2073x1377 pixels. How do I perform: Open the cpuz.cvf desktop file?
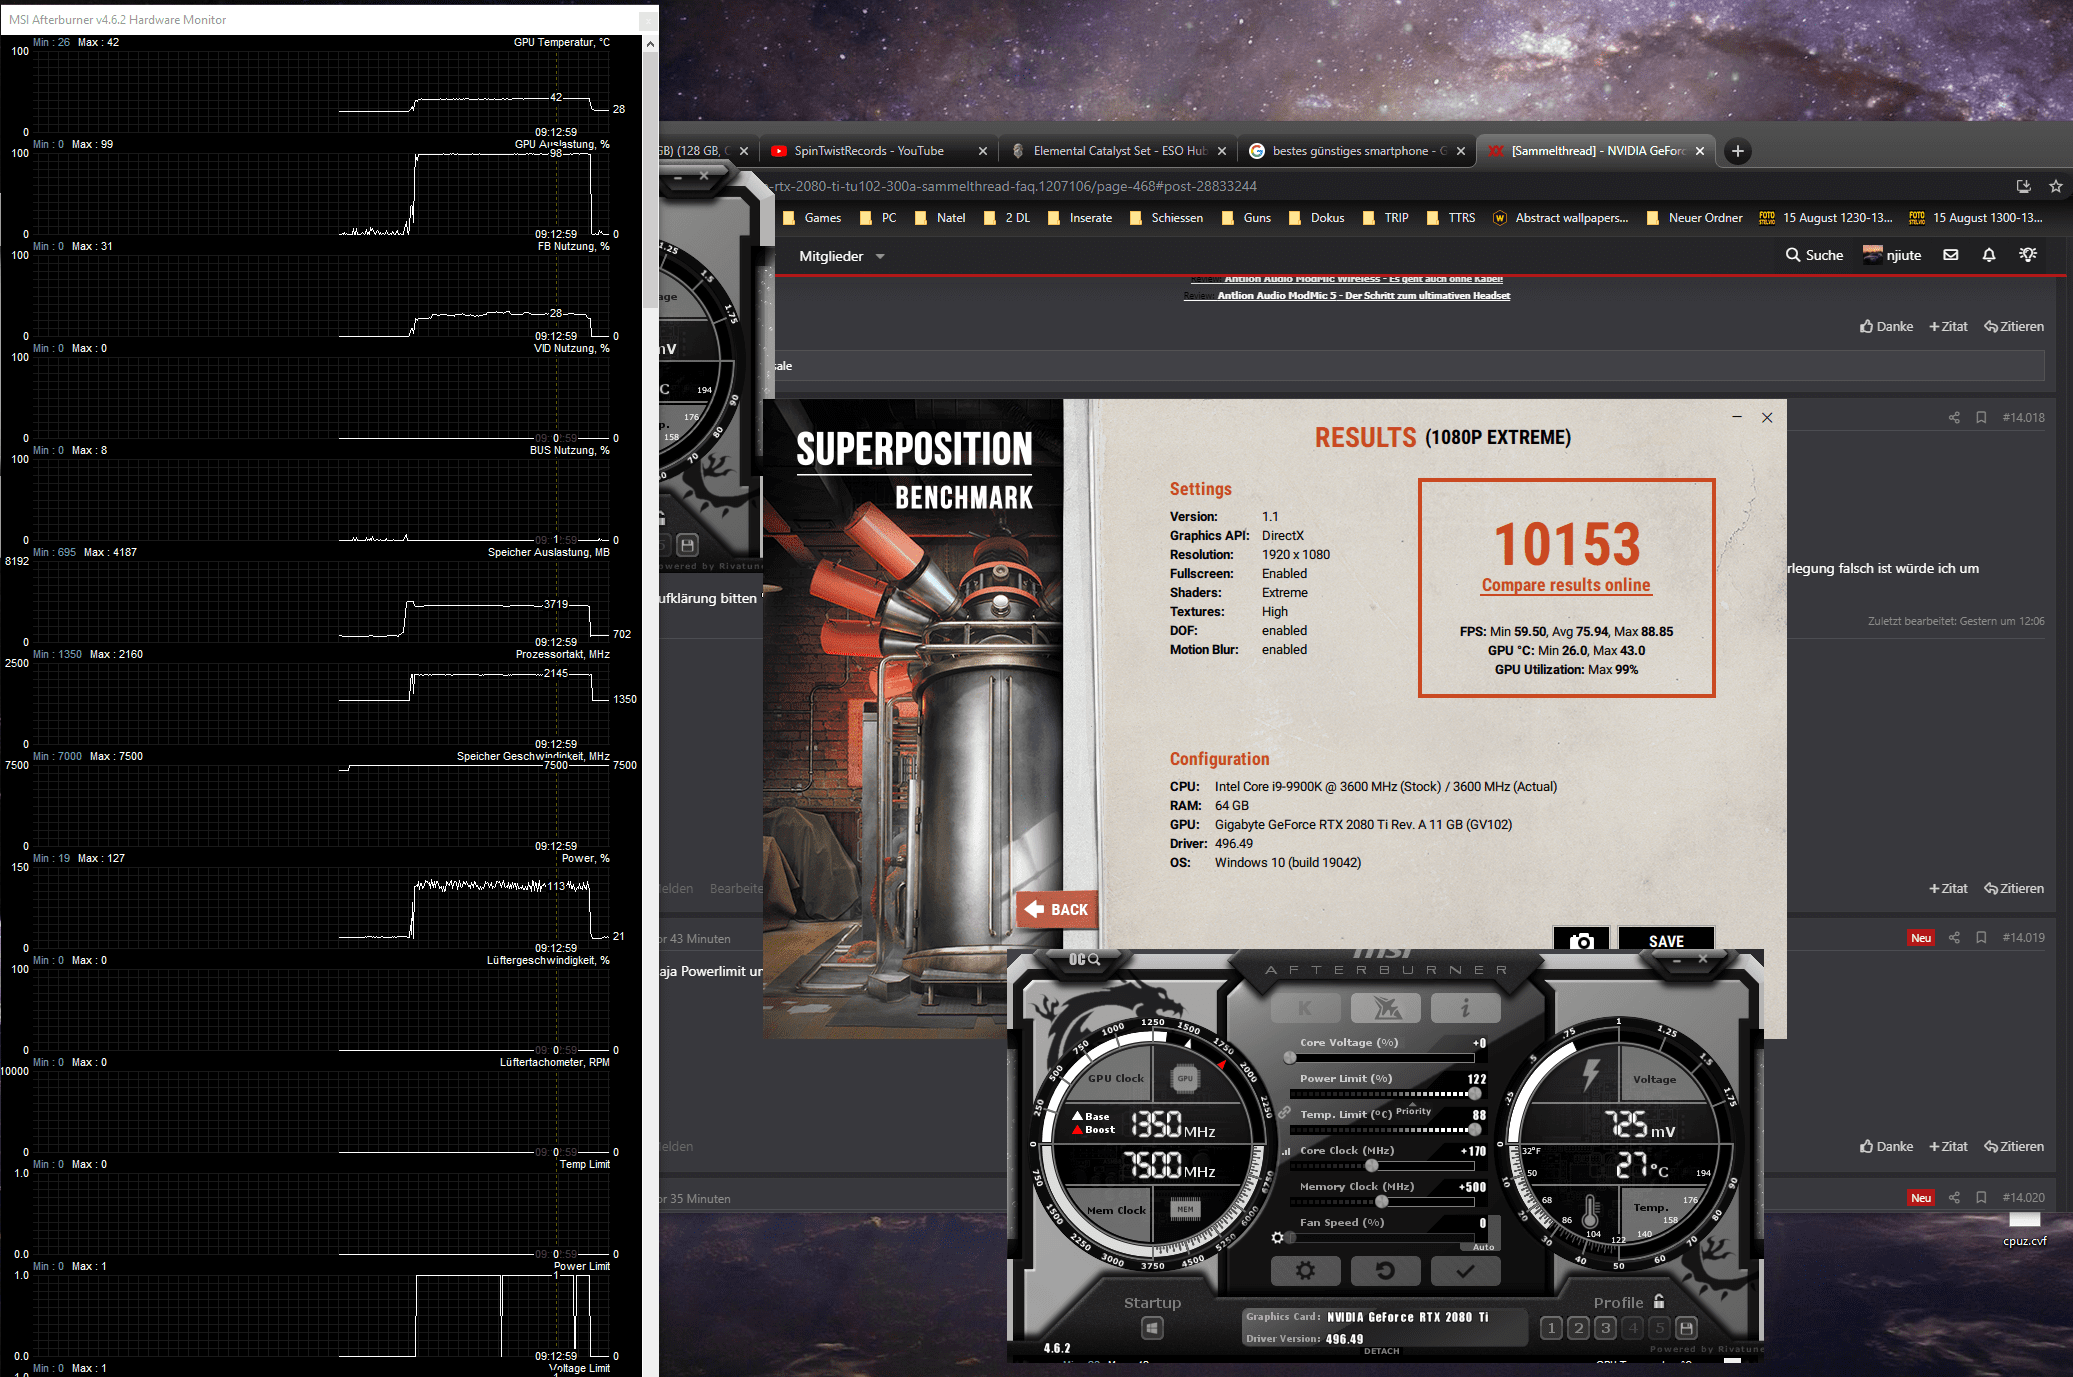2025,1229
